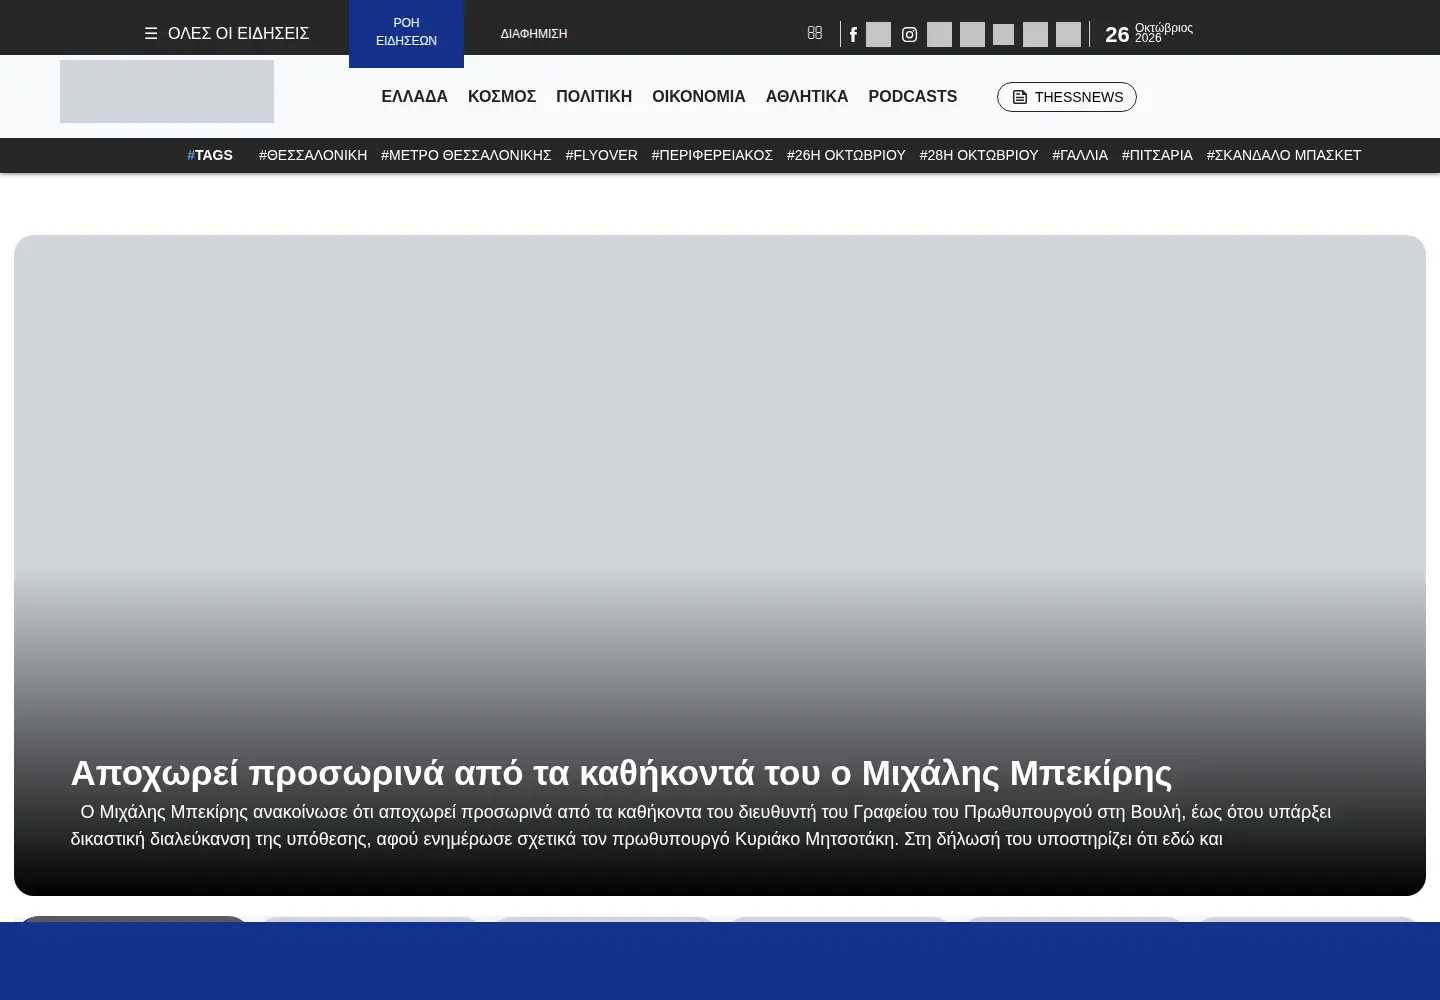
Task: Click the #TAGS label
Action: tap(210, 155)
